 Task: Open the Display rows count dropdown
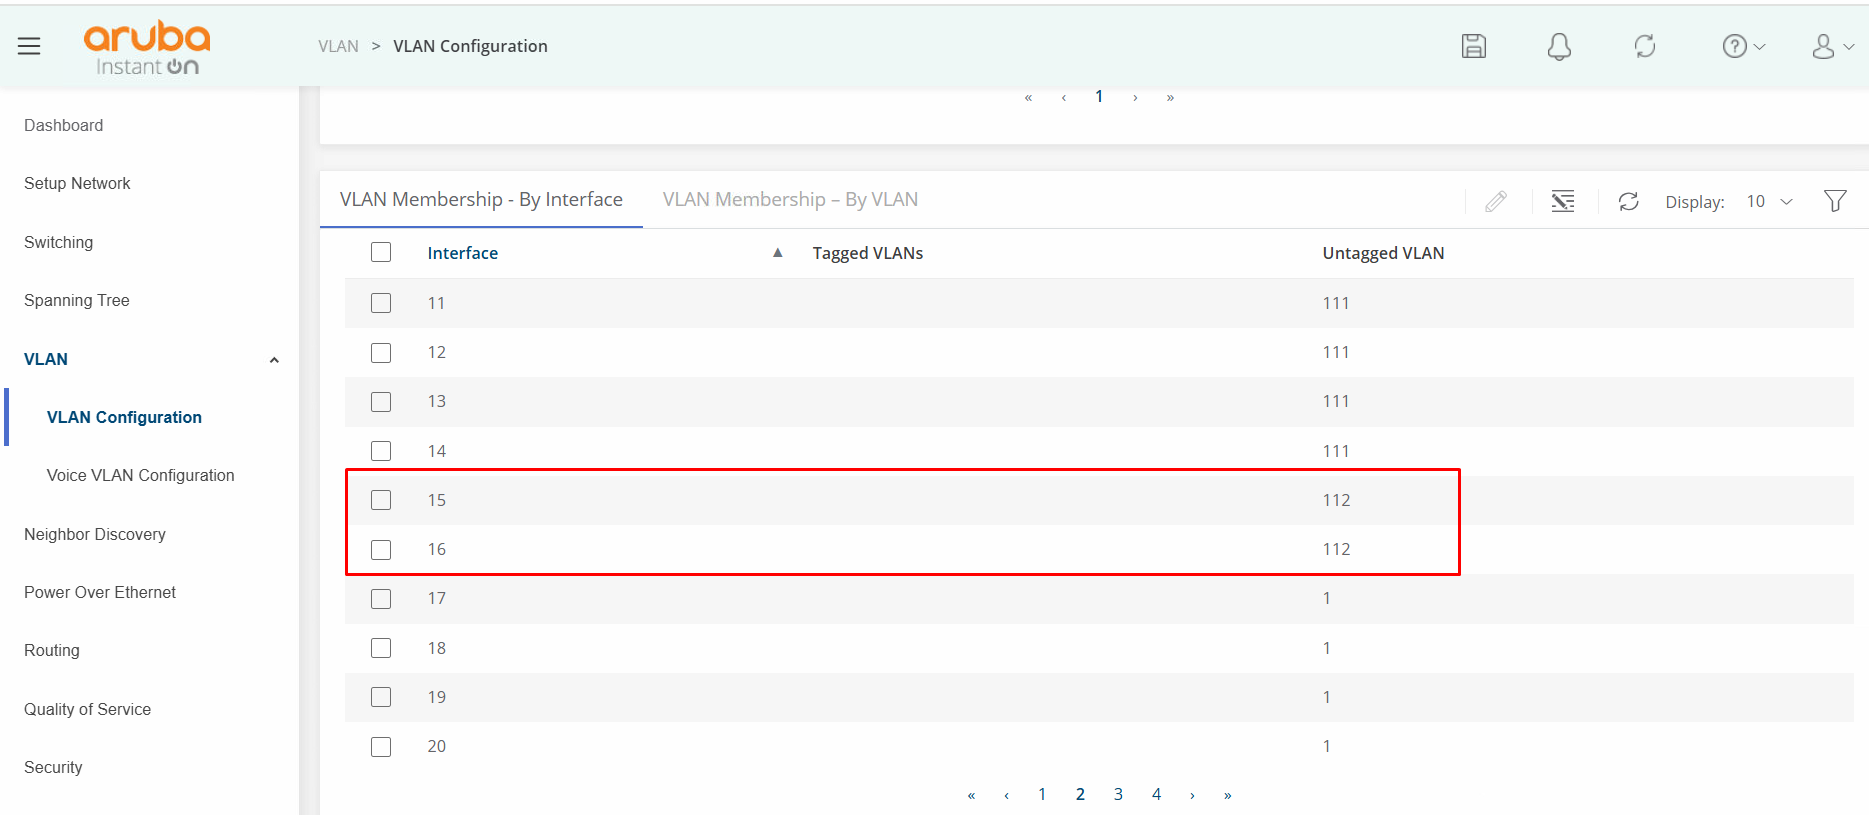click(1769, 202)
